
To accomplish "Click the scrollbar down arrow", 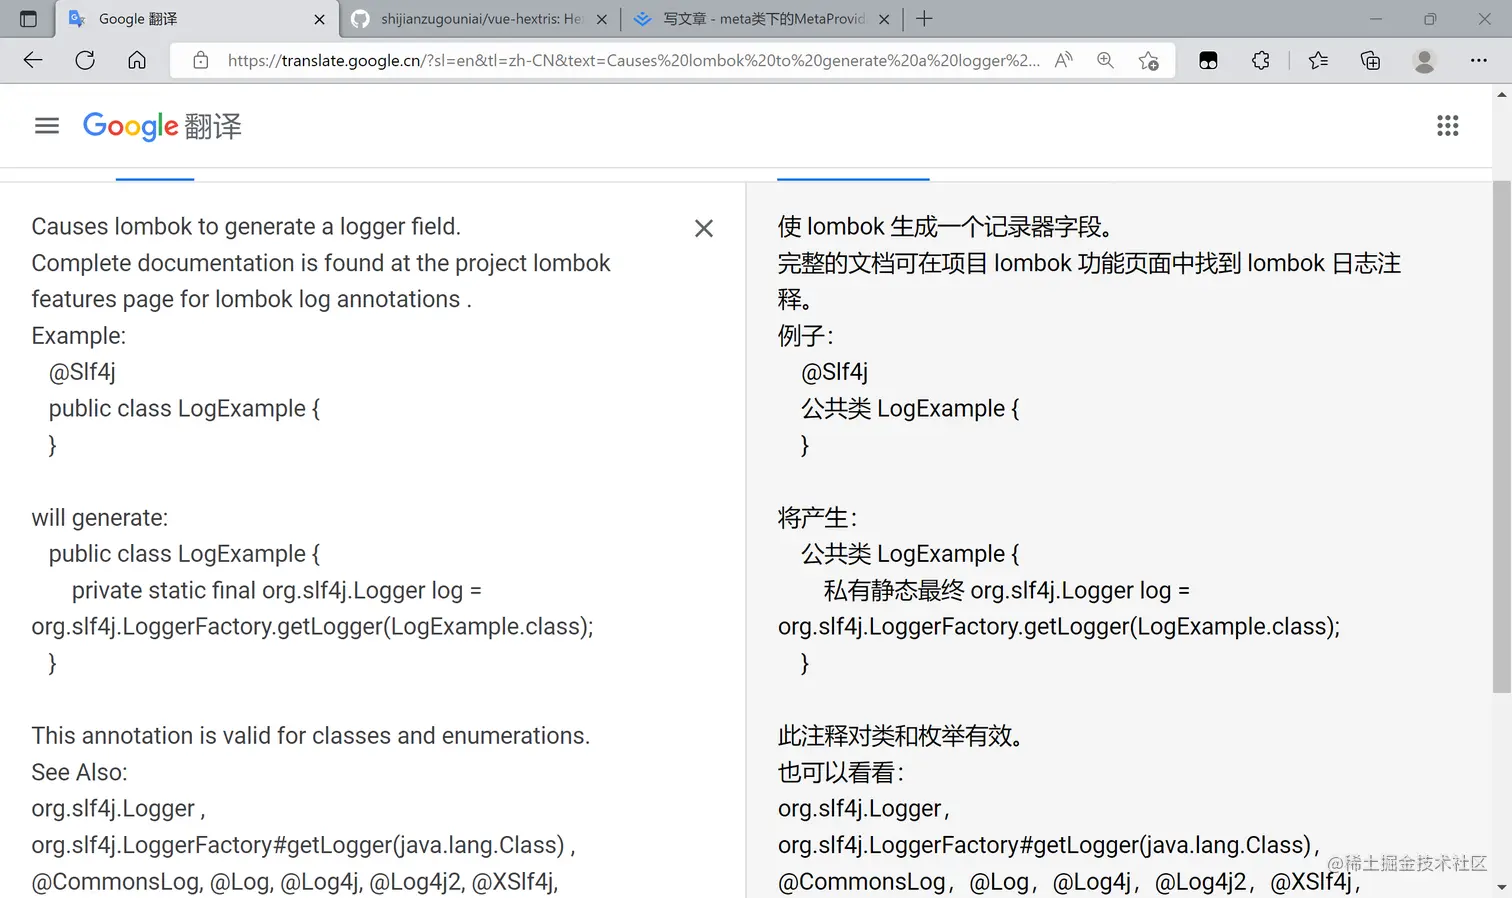I will point(1502,888).
